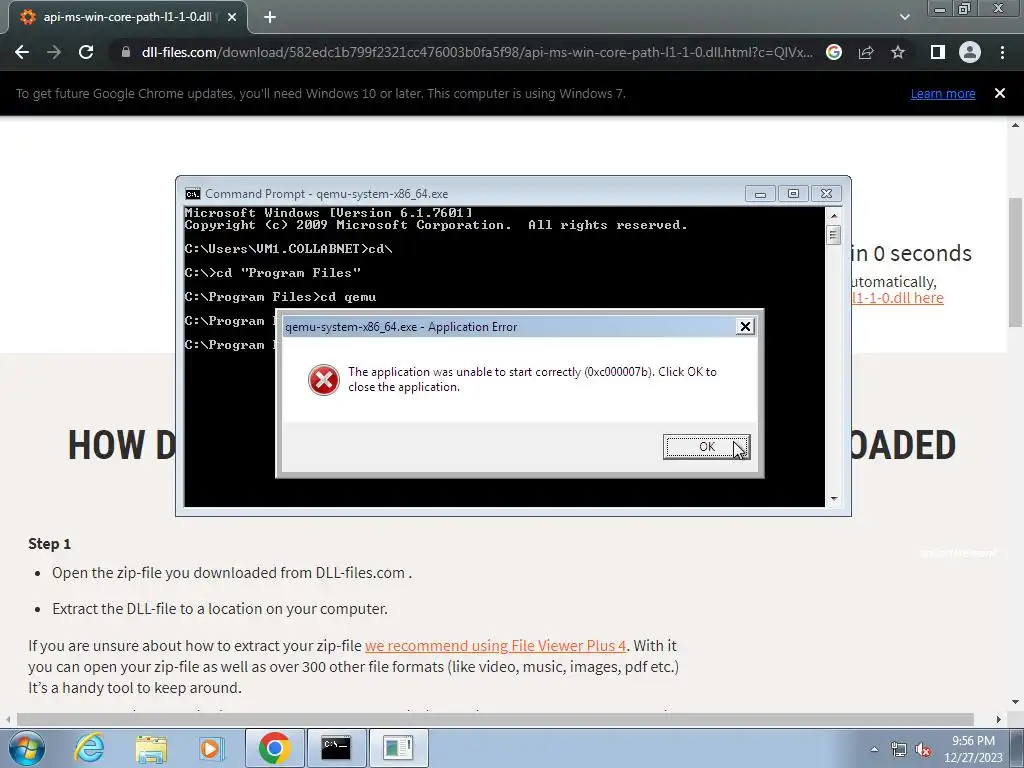The width and height of the screenshot is (1024, 768).
Task: Open a new tab with the plus button
Action: click(270, 17)
